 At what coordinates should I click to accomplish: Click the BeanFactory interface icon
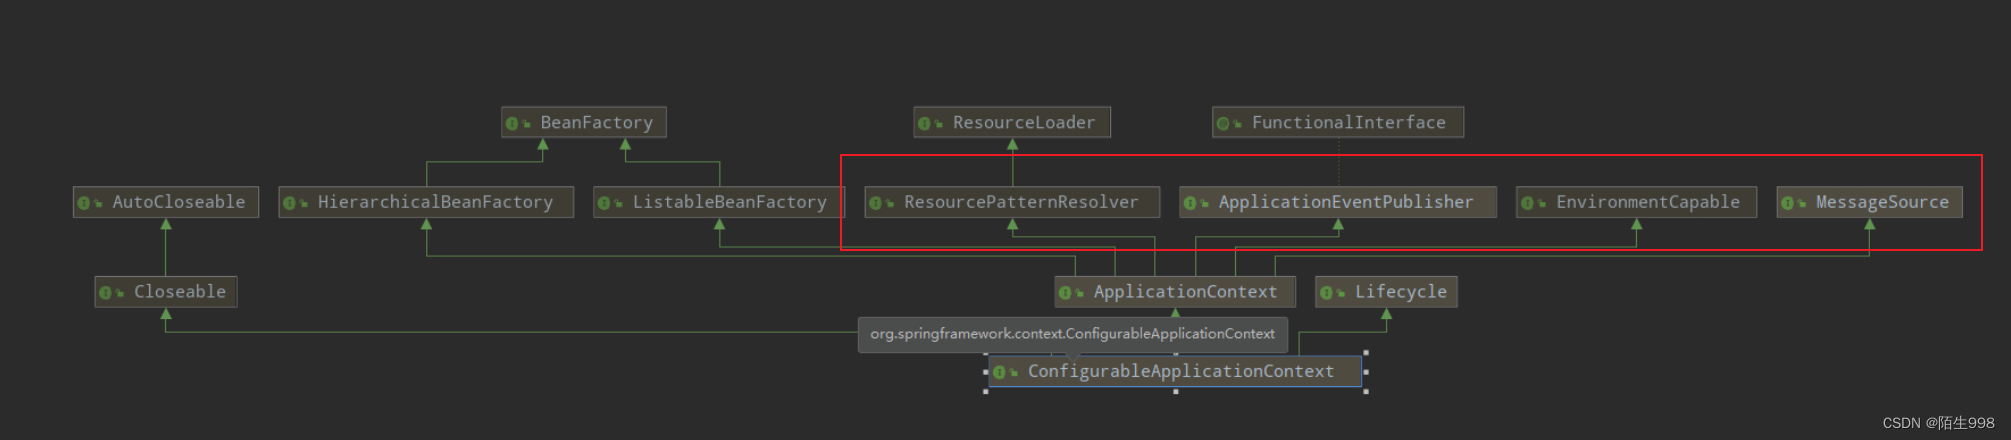click(512, 123)
